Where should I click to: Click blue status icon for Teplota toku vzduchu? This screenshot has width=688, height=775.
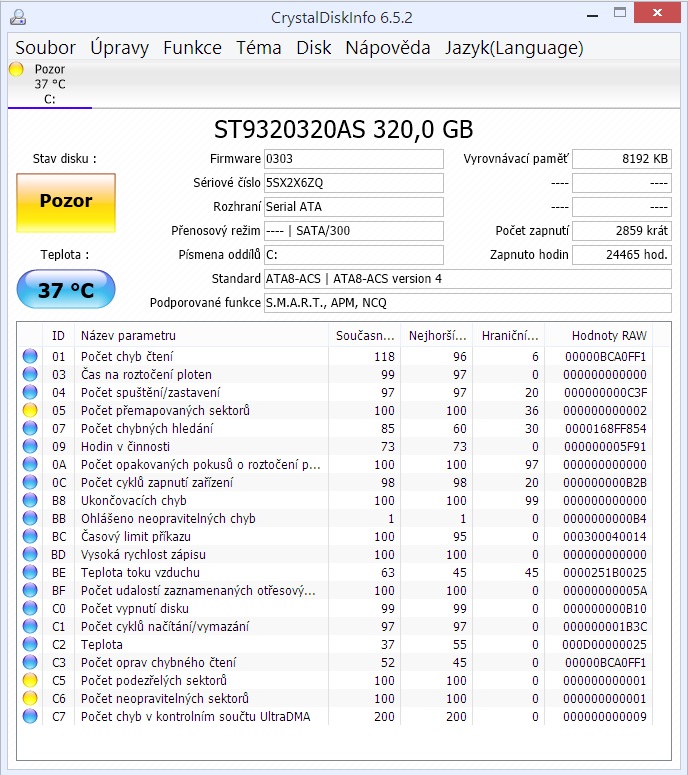pos(30,572)
